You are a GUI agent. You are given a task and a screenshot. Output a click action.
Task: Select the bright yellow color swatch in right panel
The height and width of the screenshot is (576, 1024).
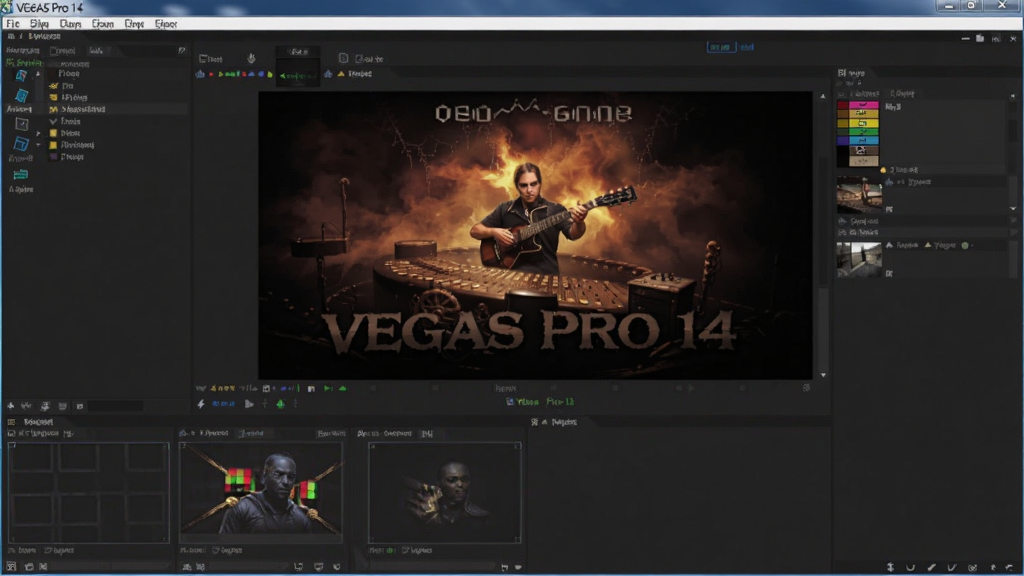click(863, 123)
